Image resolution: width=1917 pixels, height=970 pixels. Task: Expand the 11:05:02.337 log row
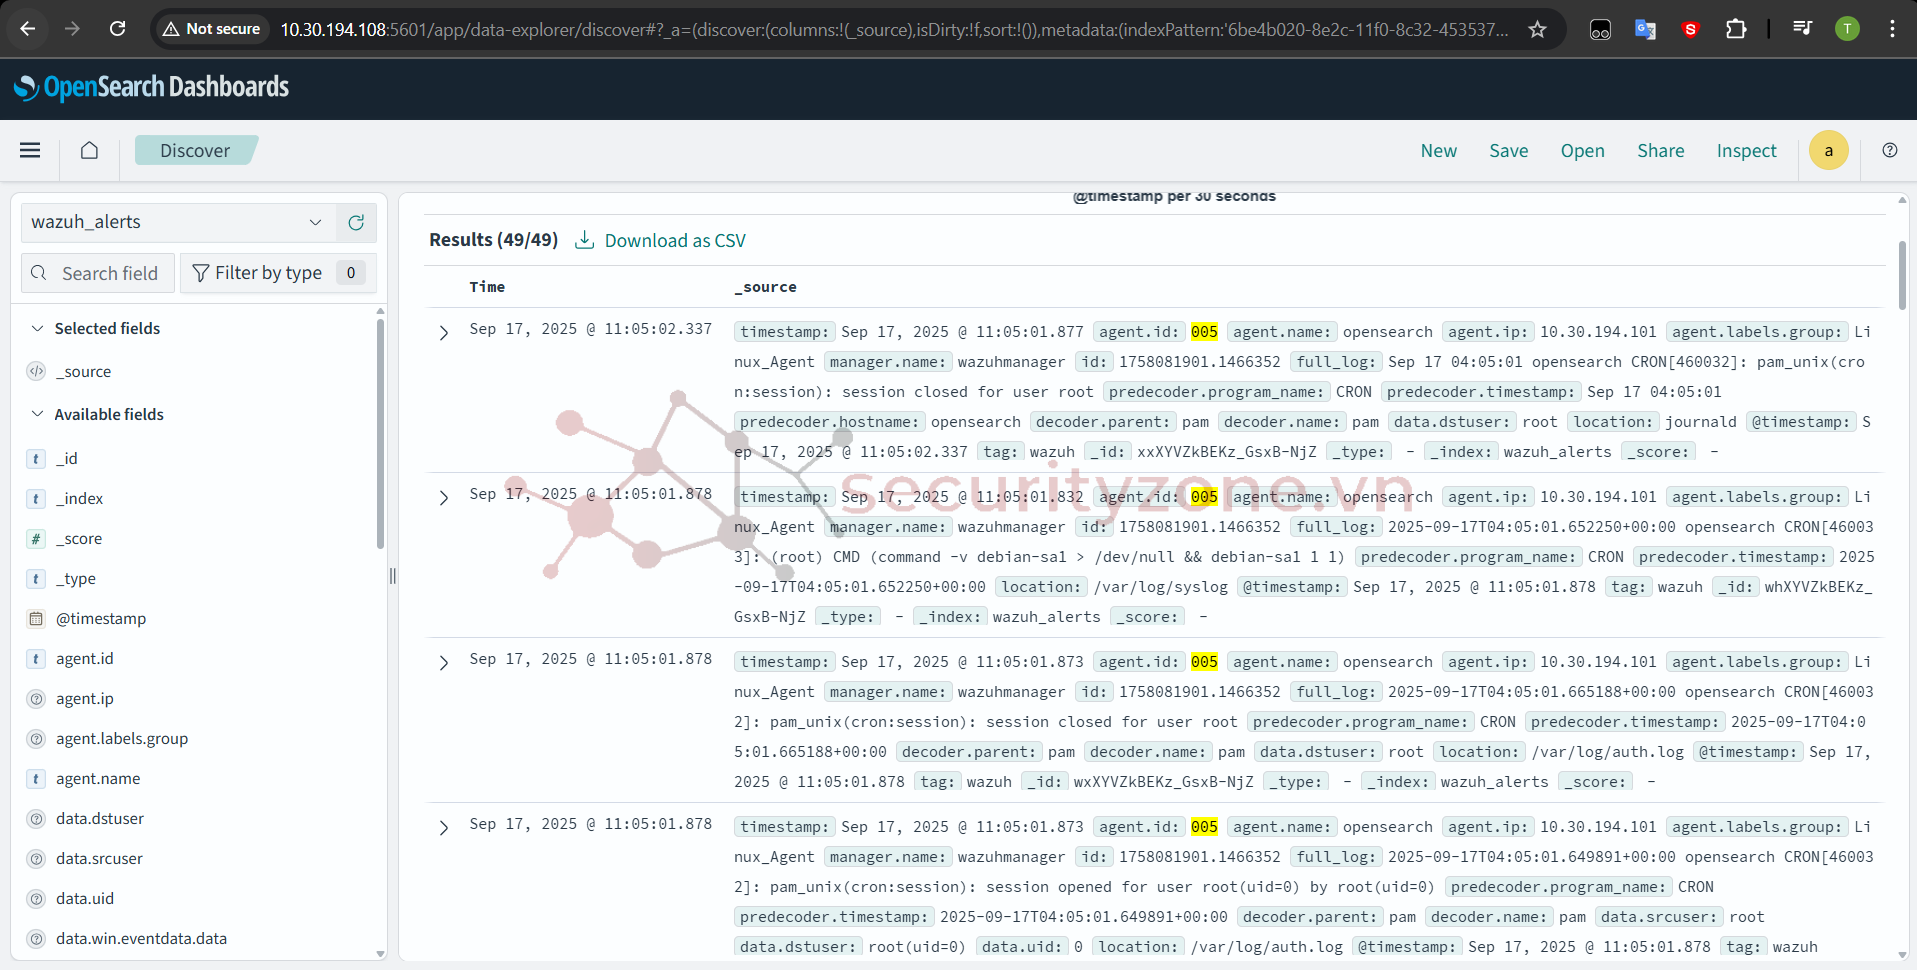(444, 333)
